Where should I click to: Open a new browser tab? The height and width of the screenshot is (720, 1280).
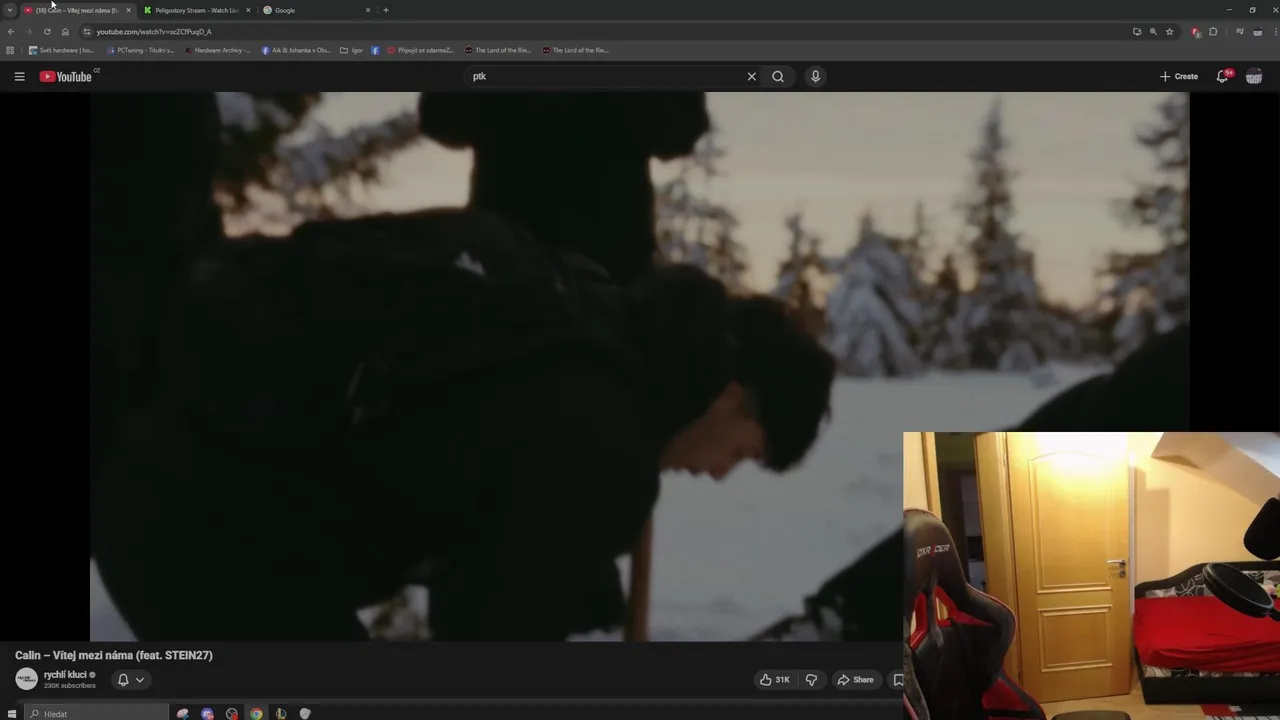pyautogui.click(x=386, y=10)
